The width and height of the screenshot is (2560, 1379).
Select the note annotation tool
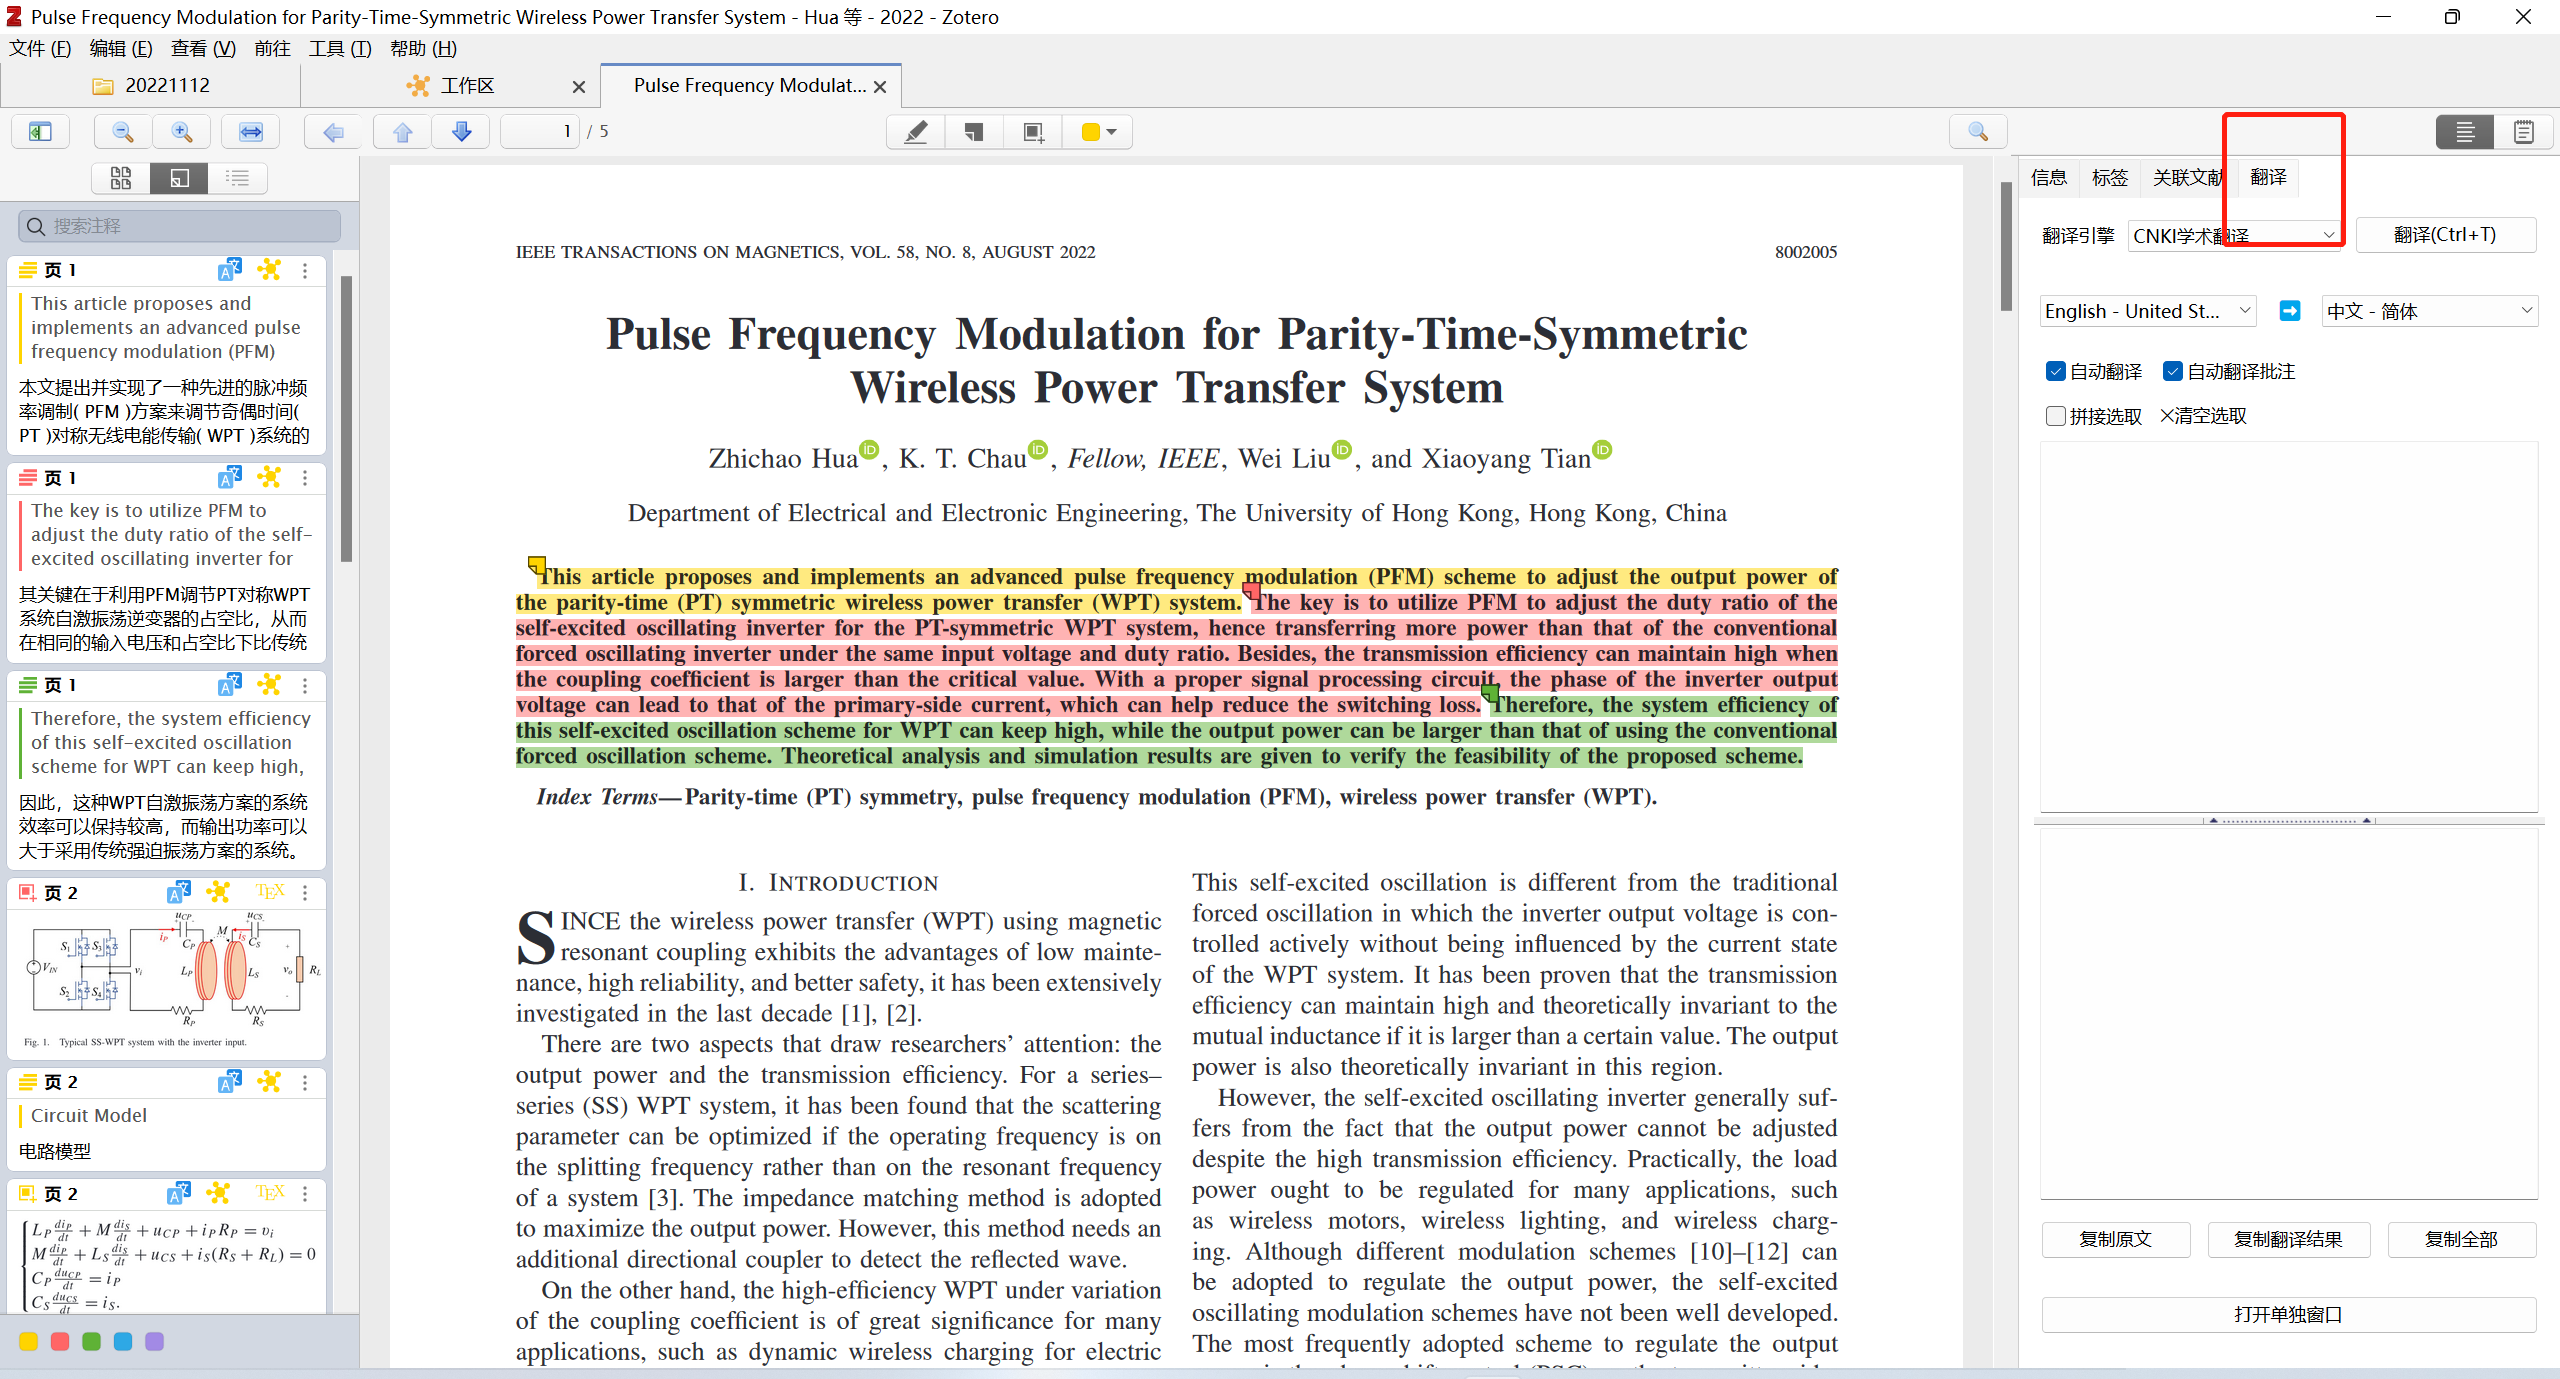tap(974, 132)
